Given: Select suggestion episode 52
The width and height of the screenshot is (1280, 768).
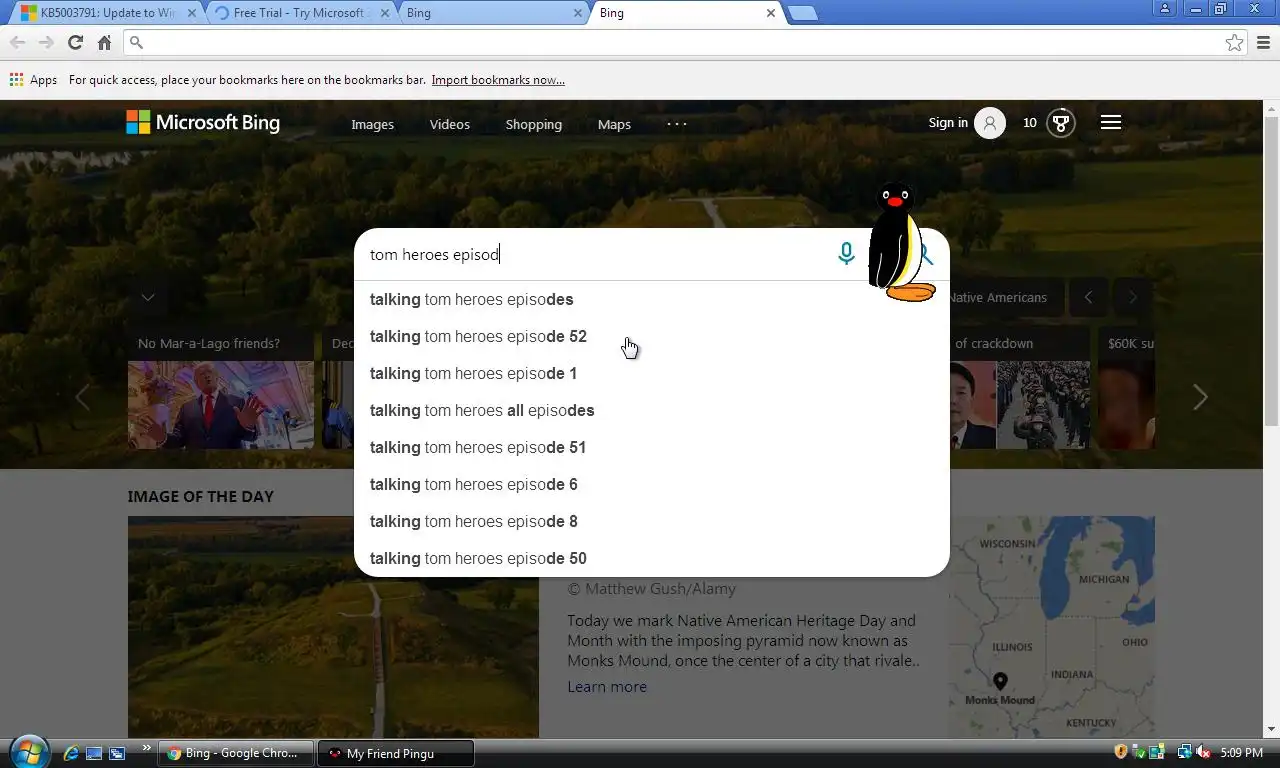Looking at the screenshot, I should click(x=652, y=336).
